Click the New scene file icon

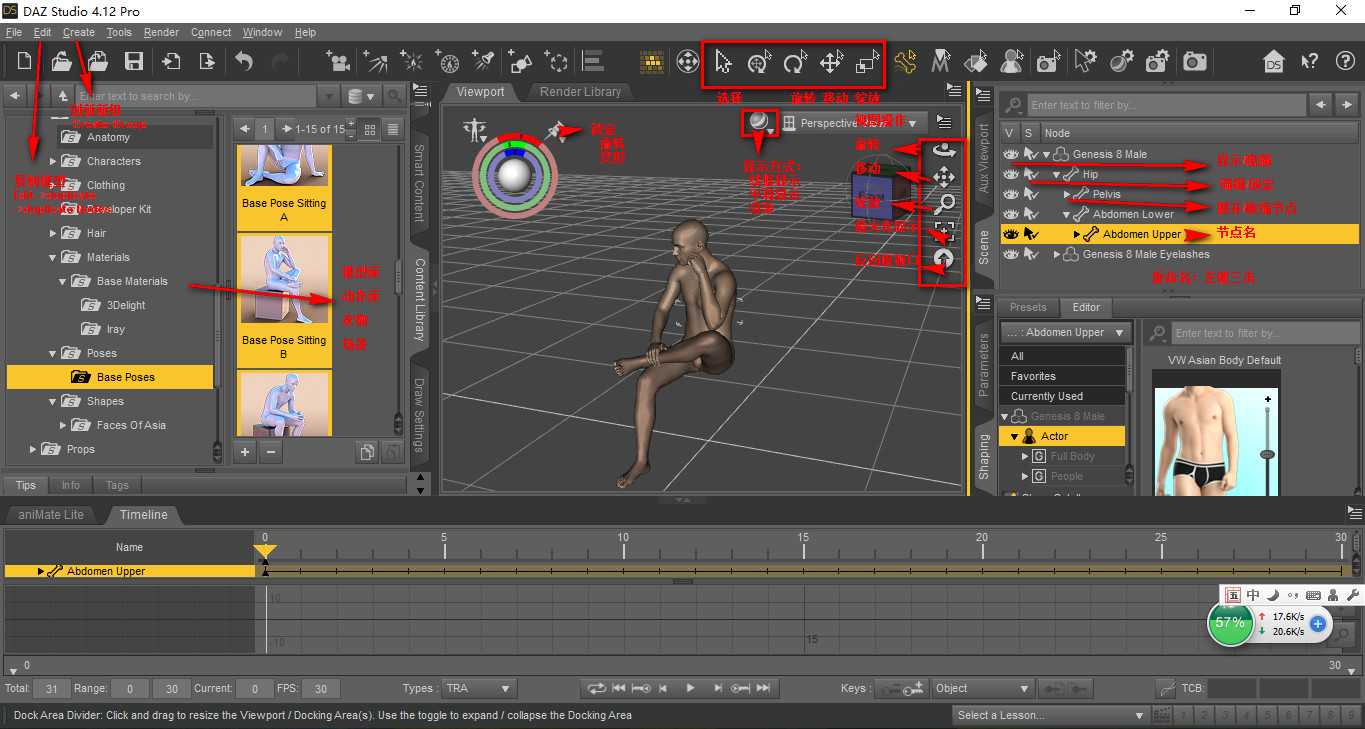[x=24, y=62]
